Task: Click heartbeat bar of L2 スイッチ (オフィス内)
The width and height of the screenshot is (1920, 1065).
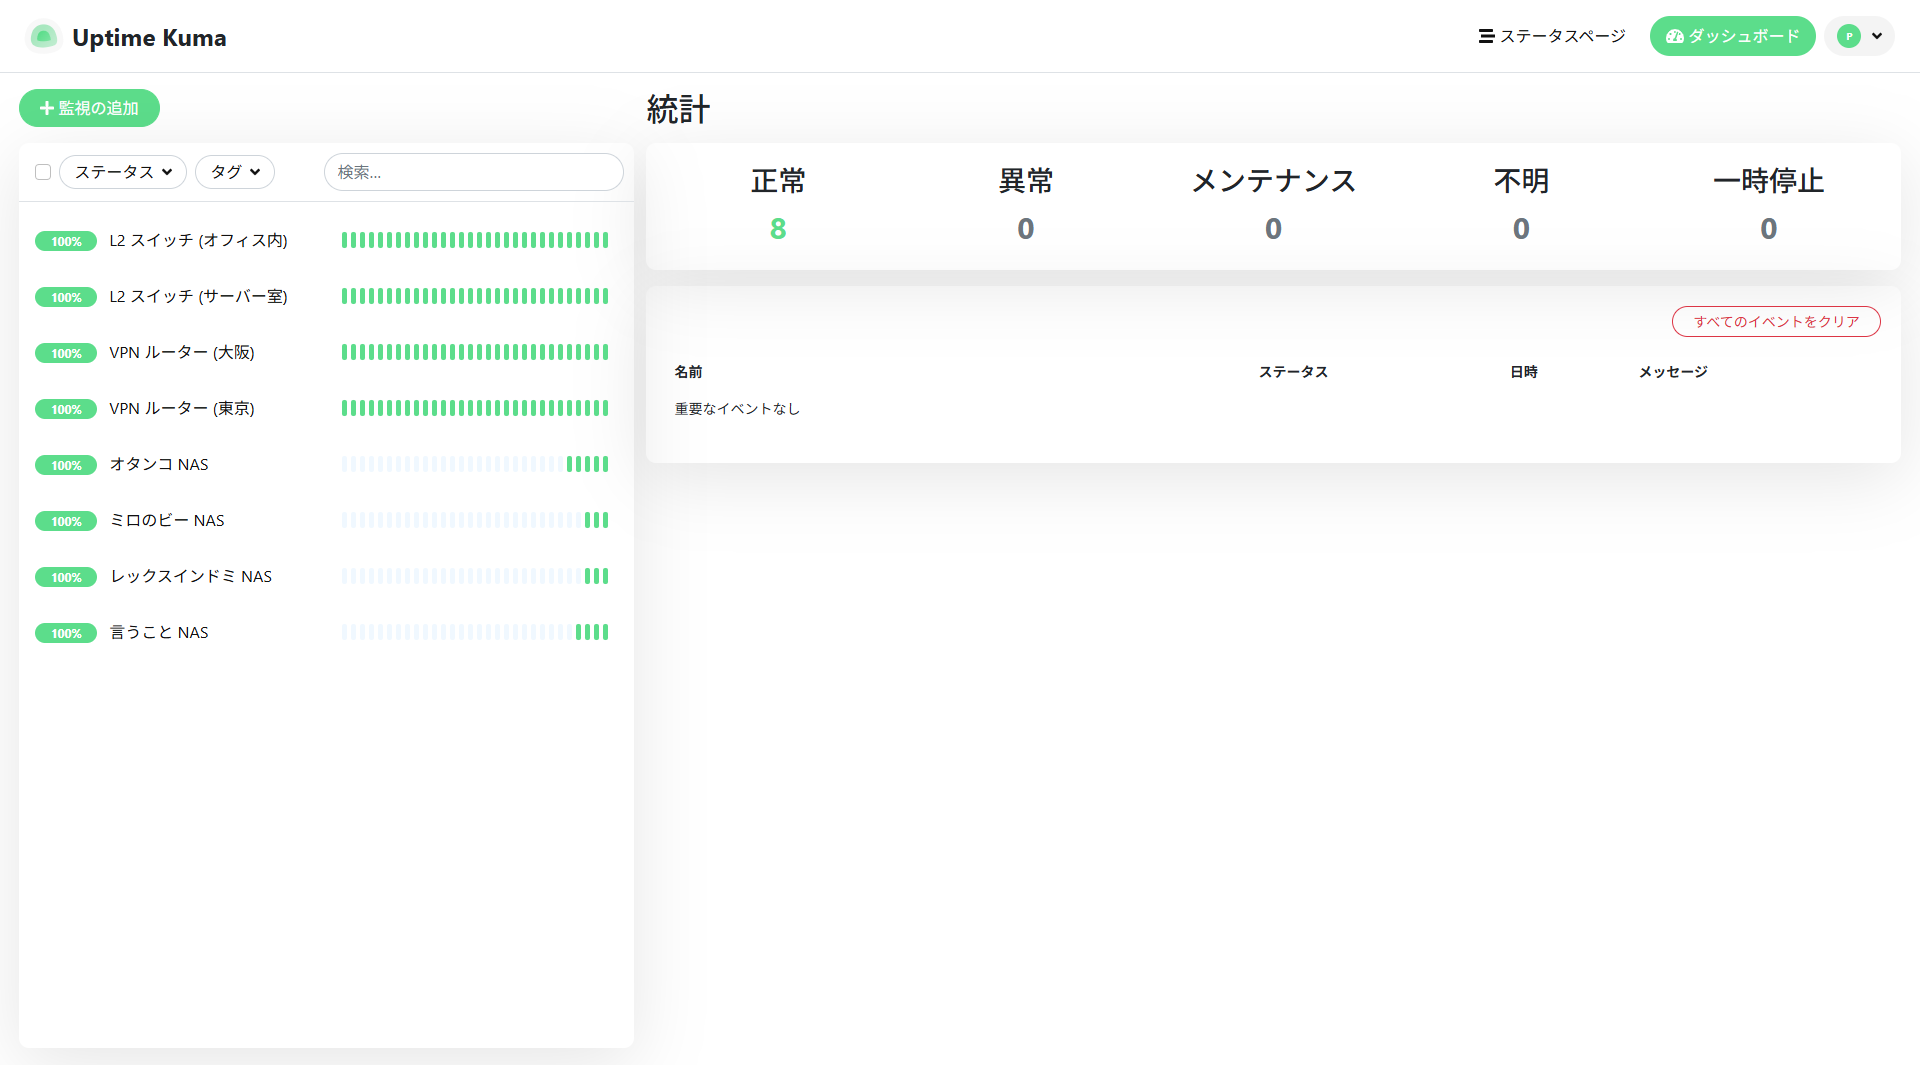Action: [475, 240]
